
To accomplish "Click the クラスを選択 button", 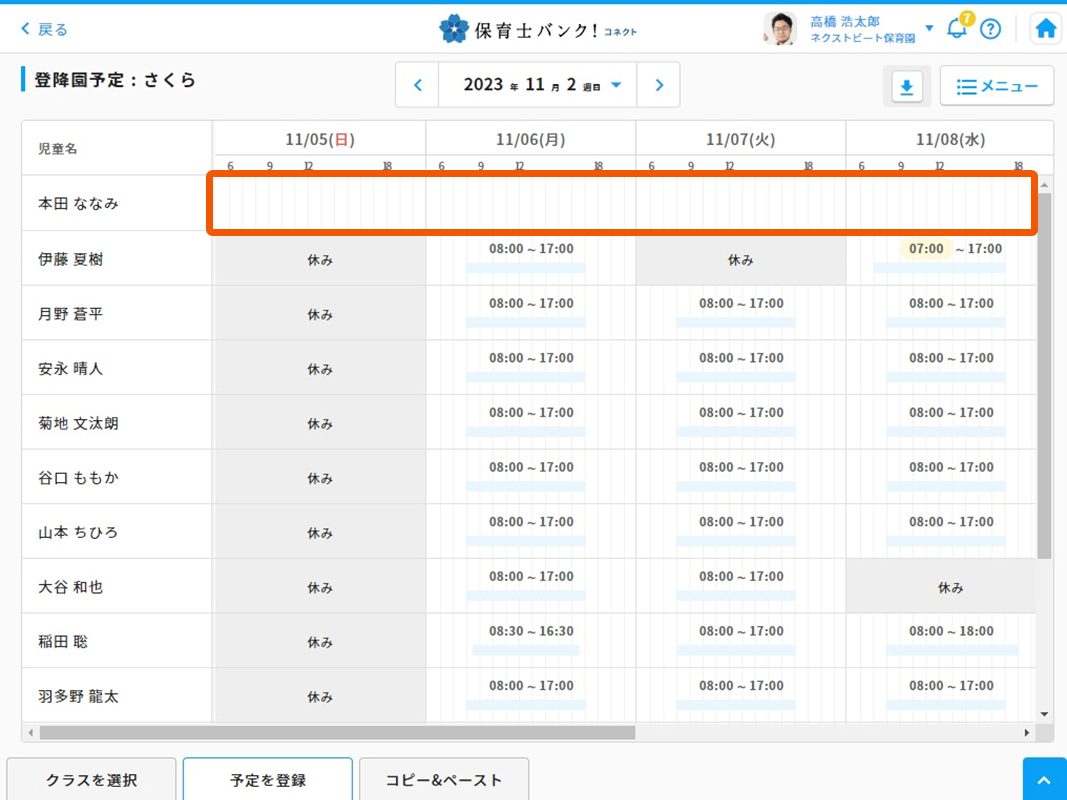I will (91, 780).
